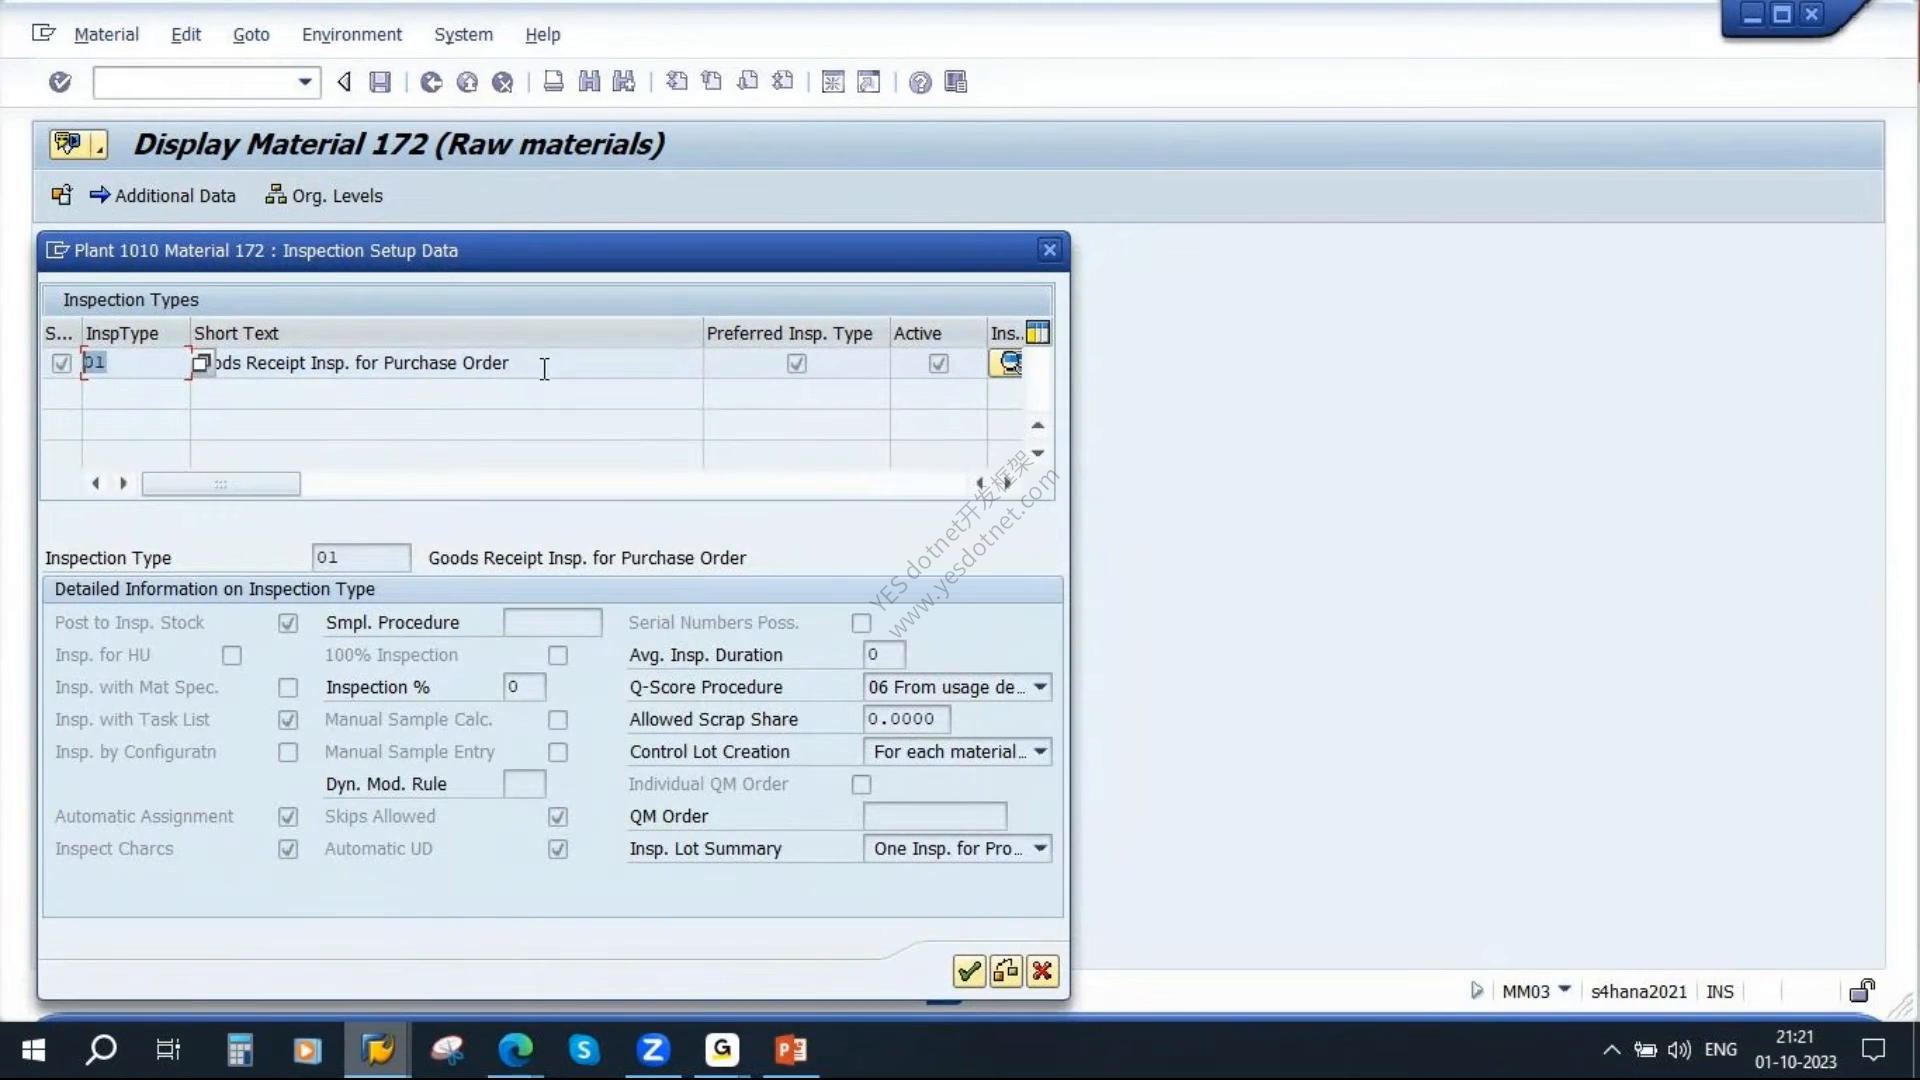The width and height of the screenshot is (1920, 1080).
Task: Click inspection details icon in row 01
Action: [x=1007, y=363]
